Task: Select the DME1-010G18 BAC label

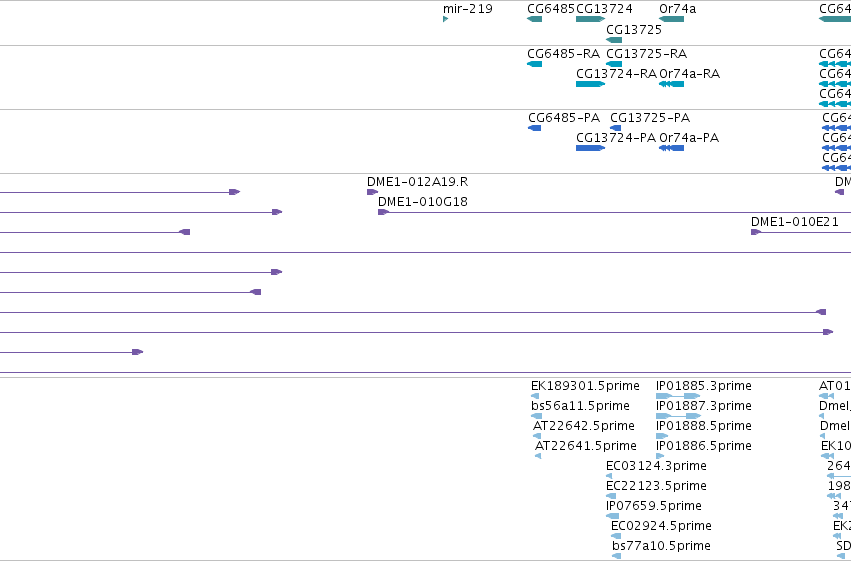Action: coord(423,202)
